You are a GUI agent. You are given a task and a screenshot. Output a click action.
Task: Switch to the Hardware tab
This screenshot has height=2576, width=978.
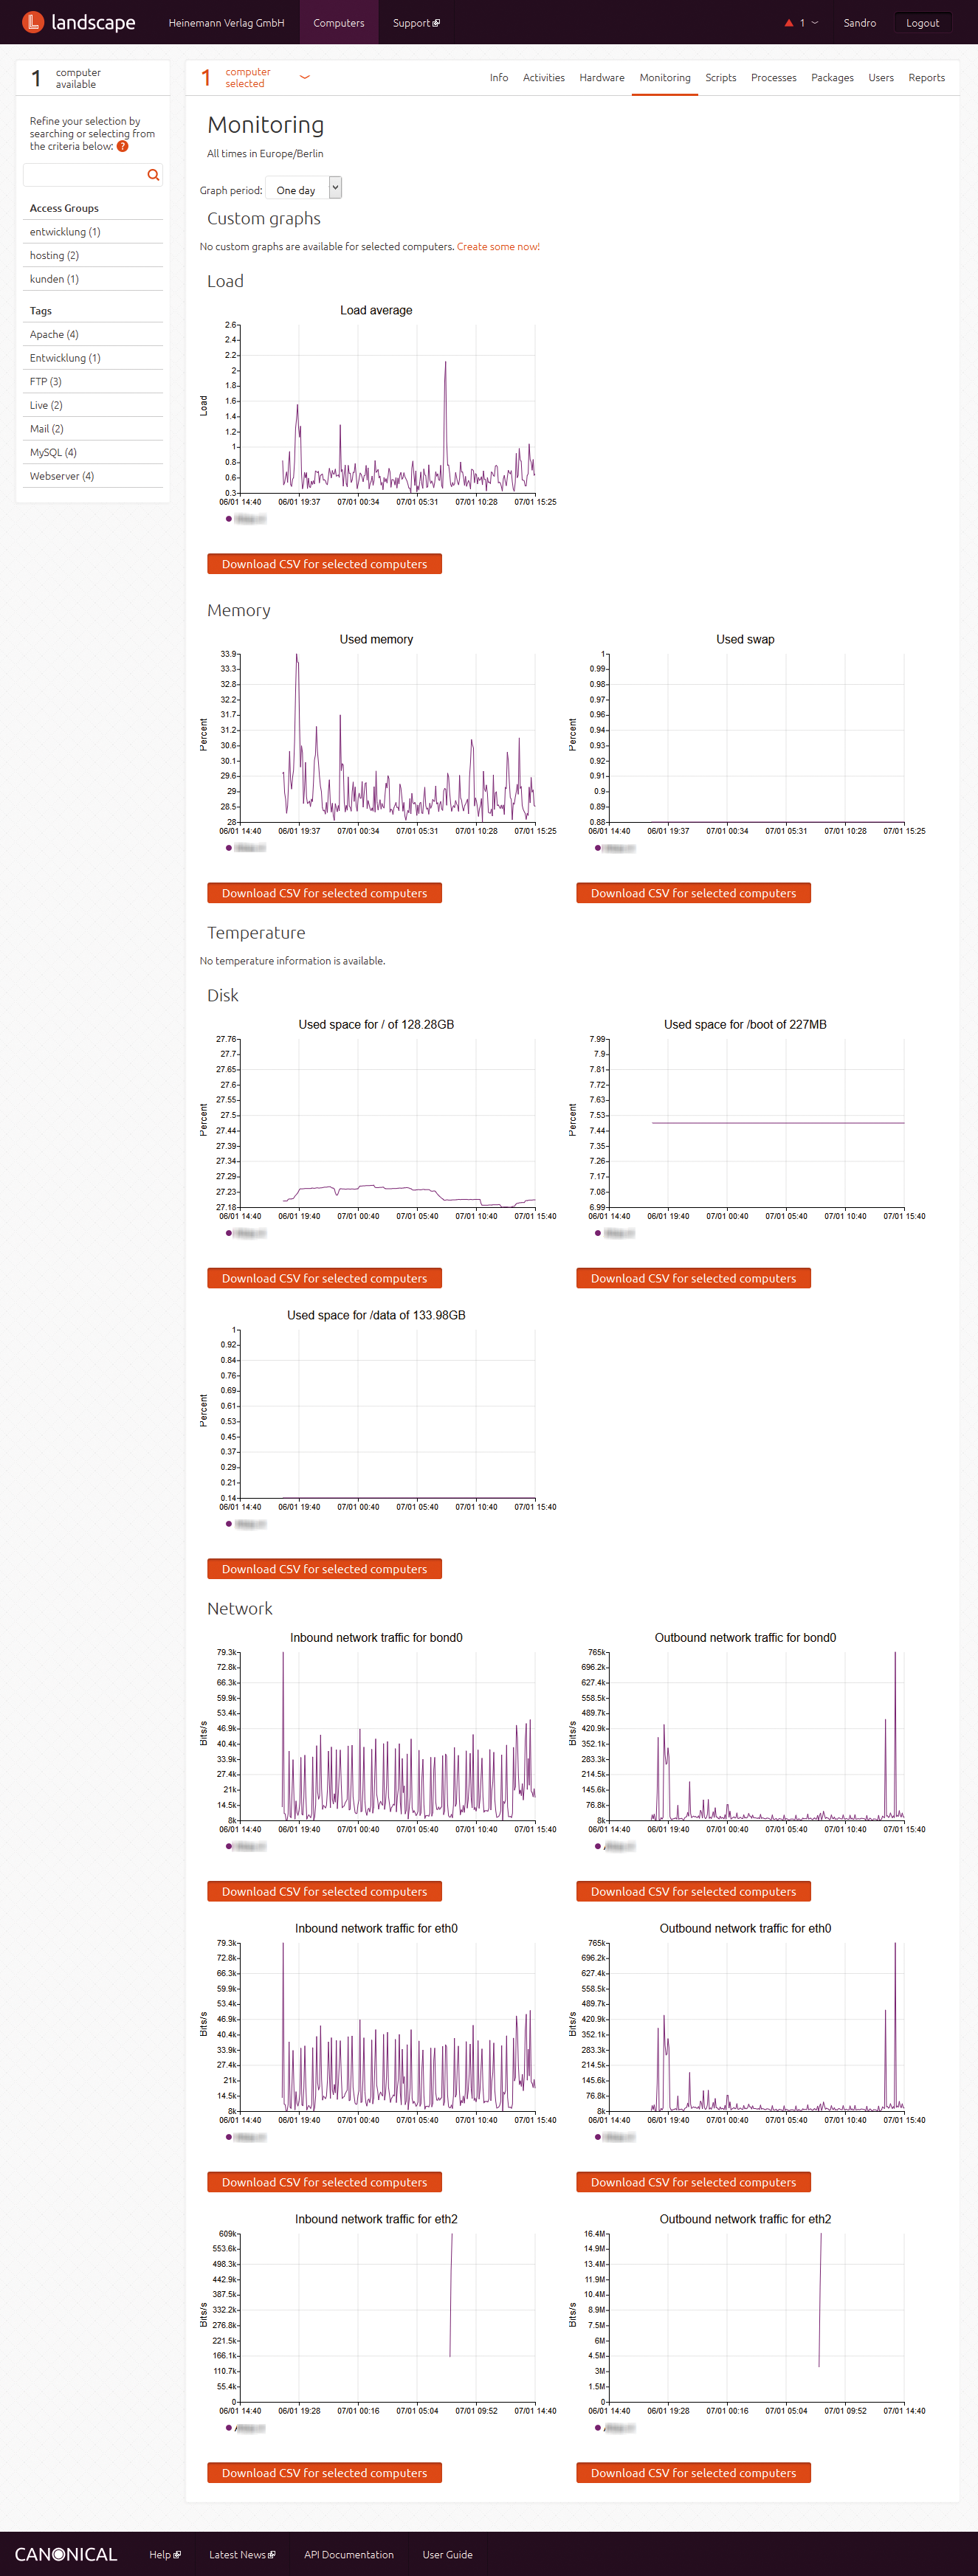click(602, 78)
